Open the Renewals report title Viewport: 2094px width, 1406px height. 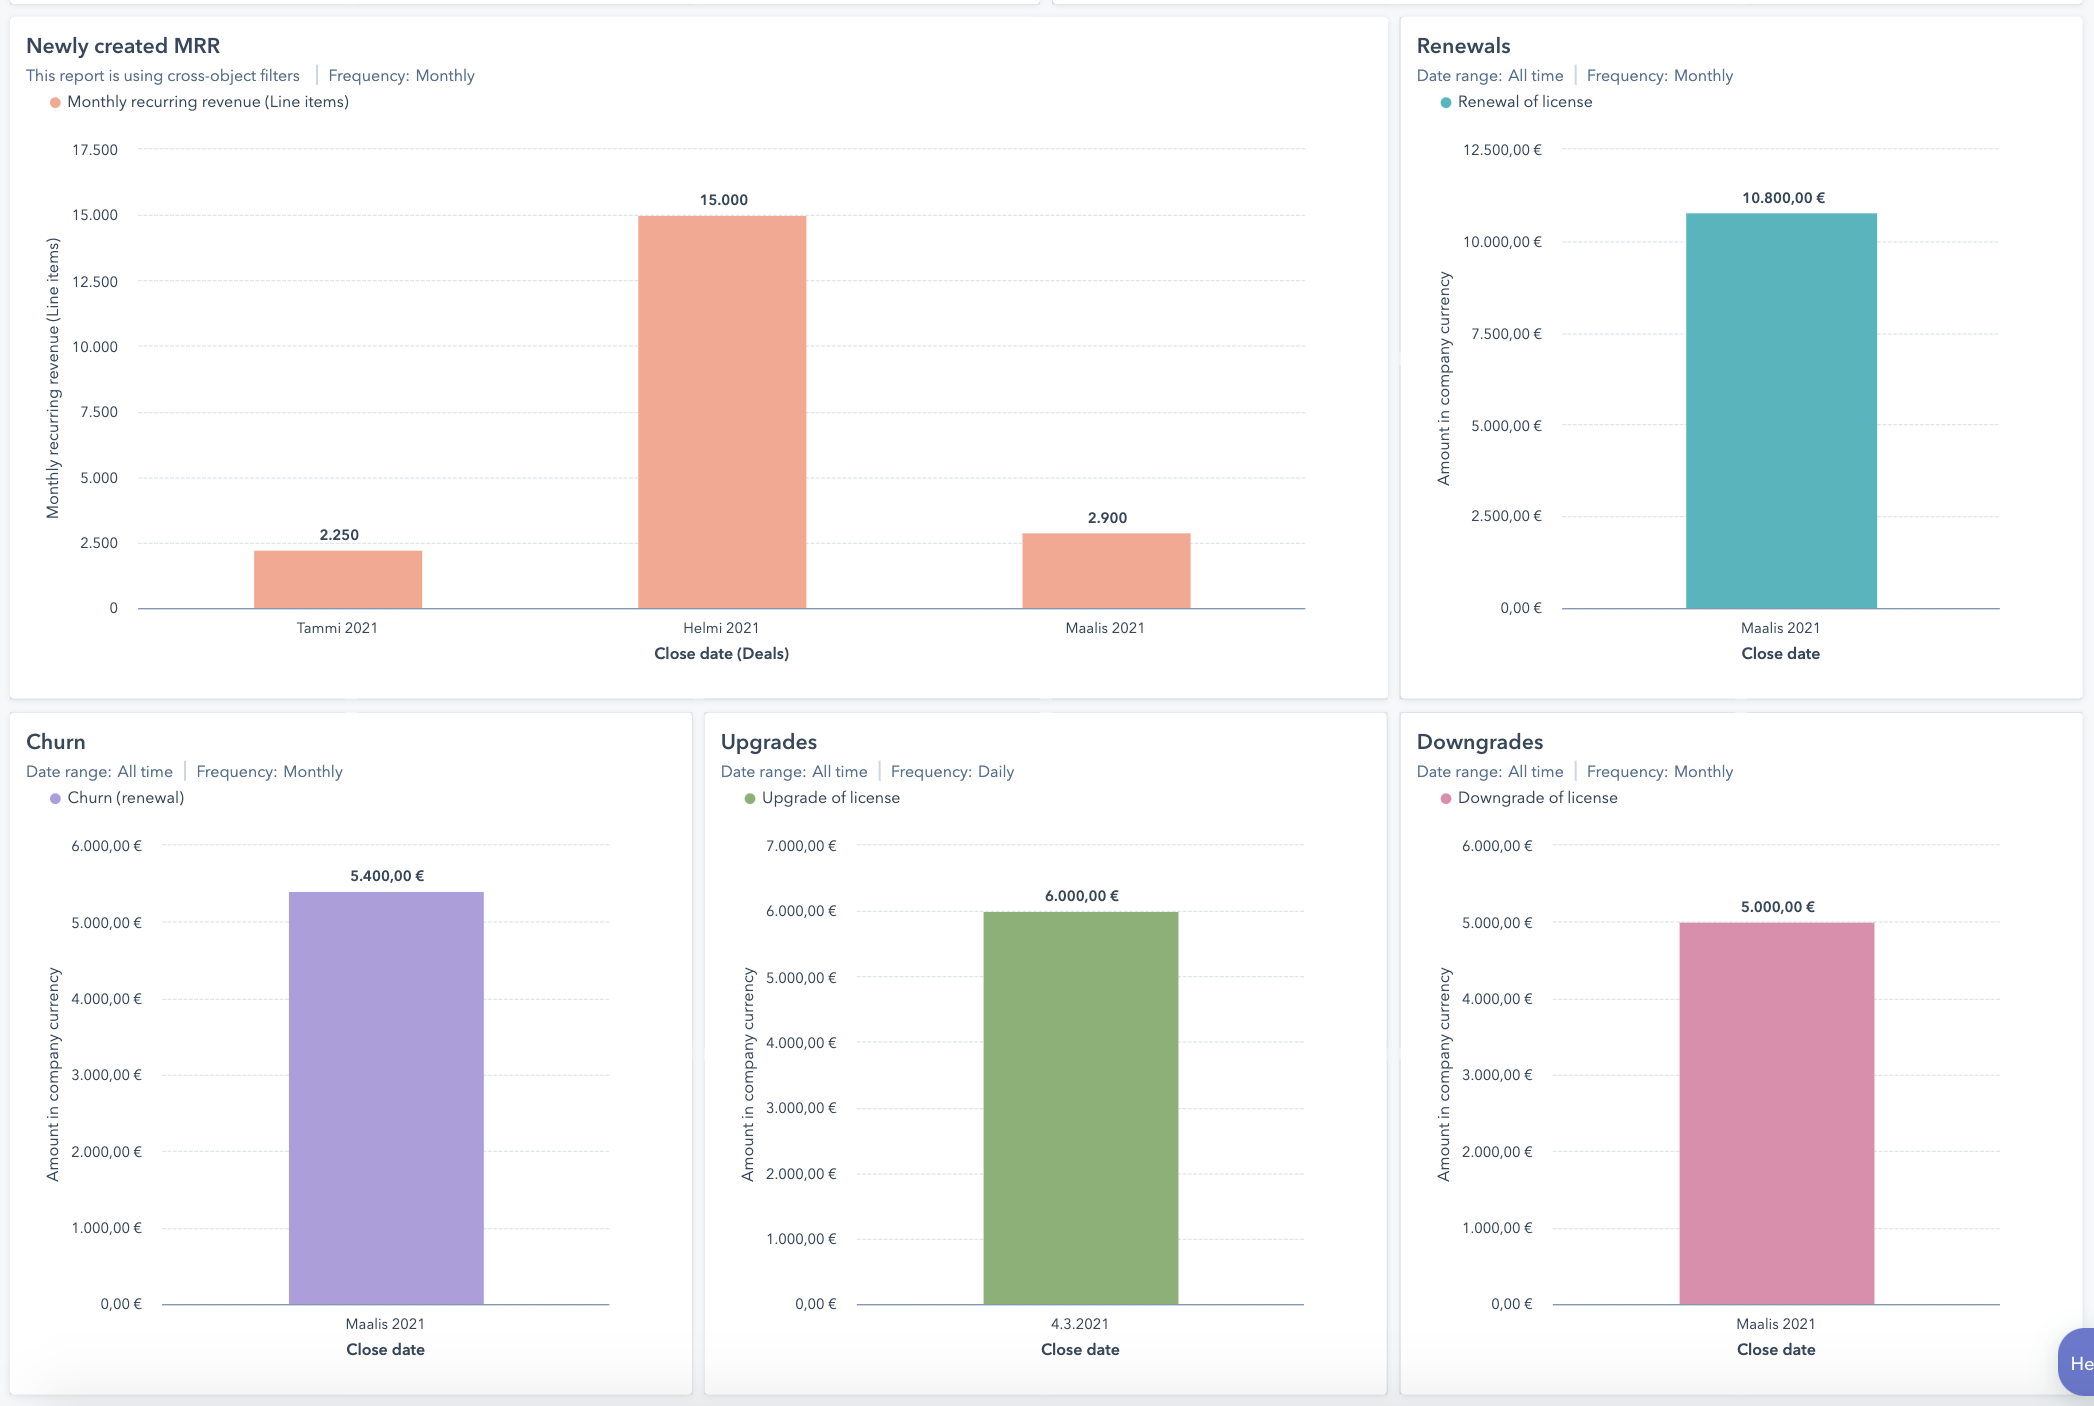point(1464,45)
